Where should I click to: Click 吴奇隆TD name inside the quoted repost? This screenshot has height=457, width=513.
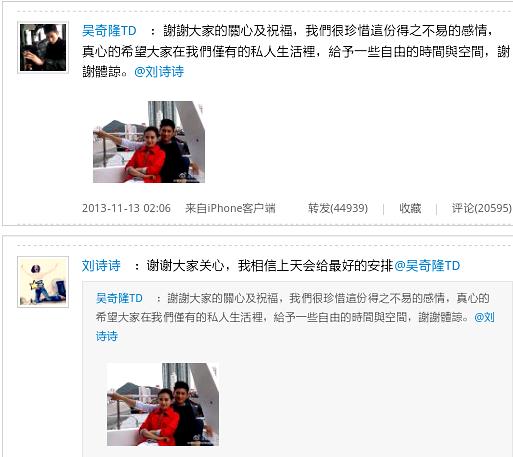click(119, 298)
